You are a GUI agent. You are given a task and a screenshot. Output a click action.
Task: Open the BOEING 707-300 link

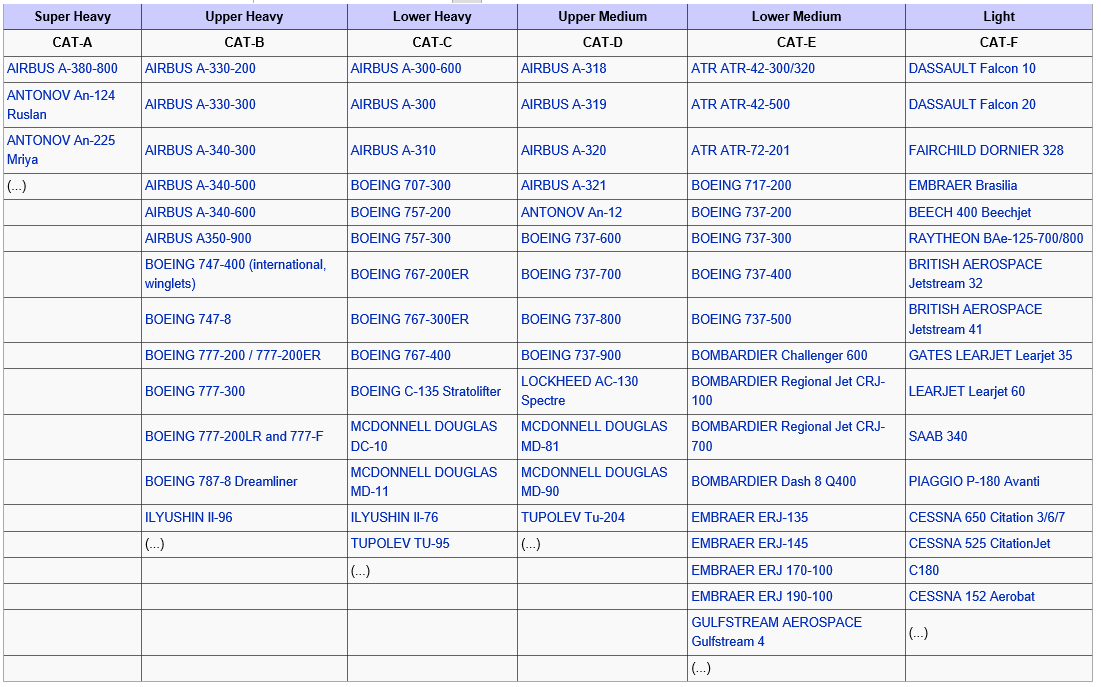[401, 185]
